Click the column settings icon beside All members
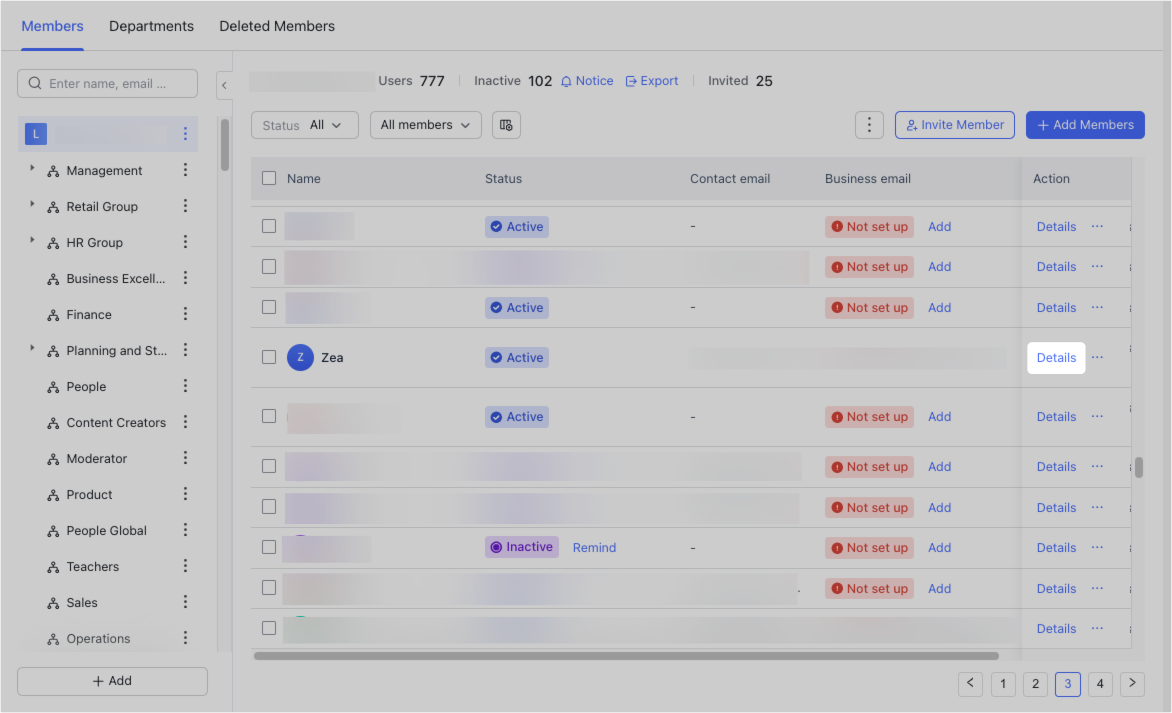The width and height of the screenshot is (1172, 713). pos(506,125)
